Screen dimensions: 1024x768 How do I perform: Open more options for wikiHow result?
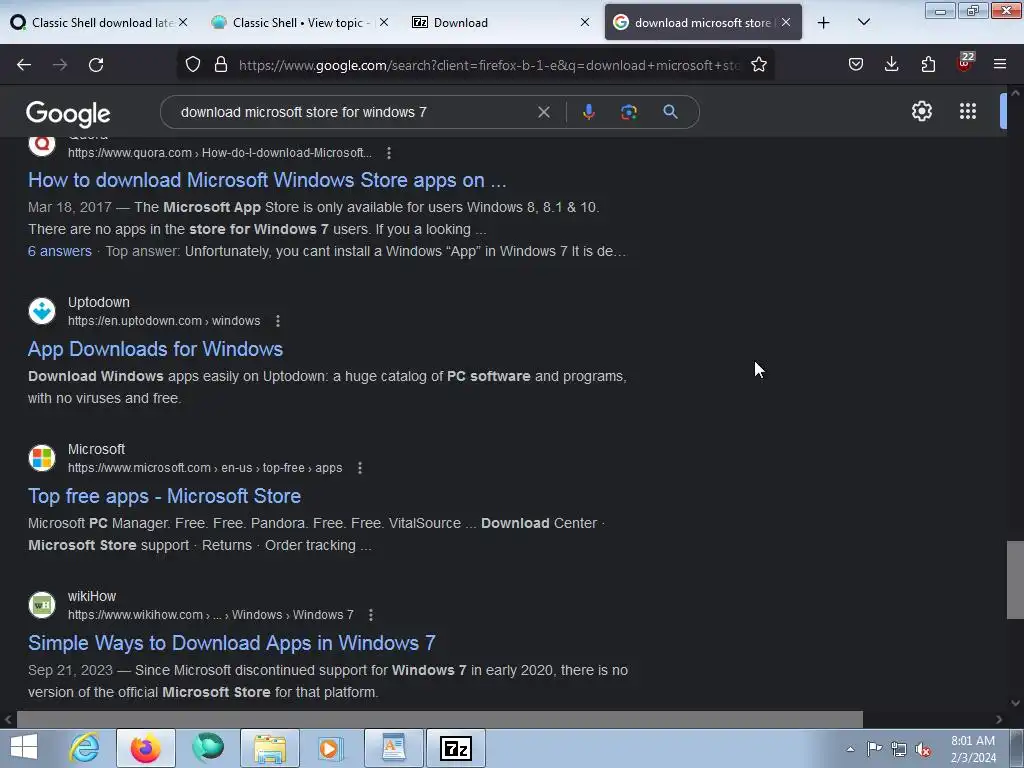[x=371, y=615]
